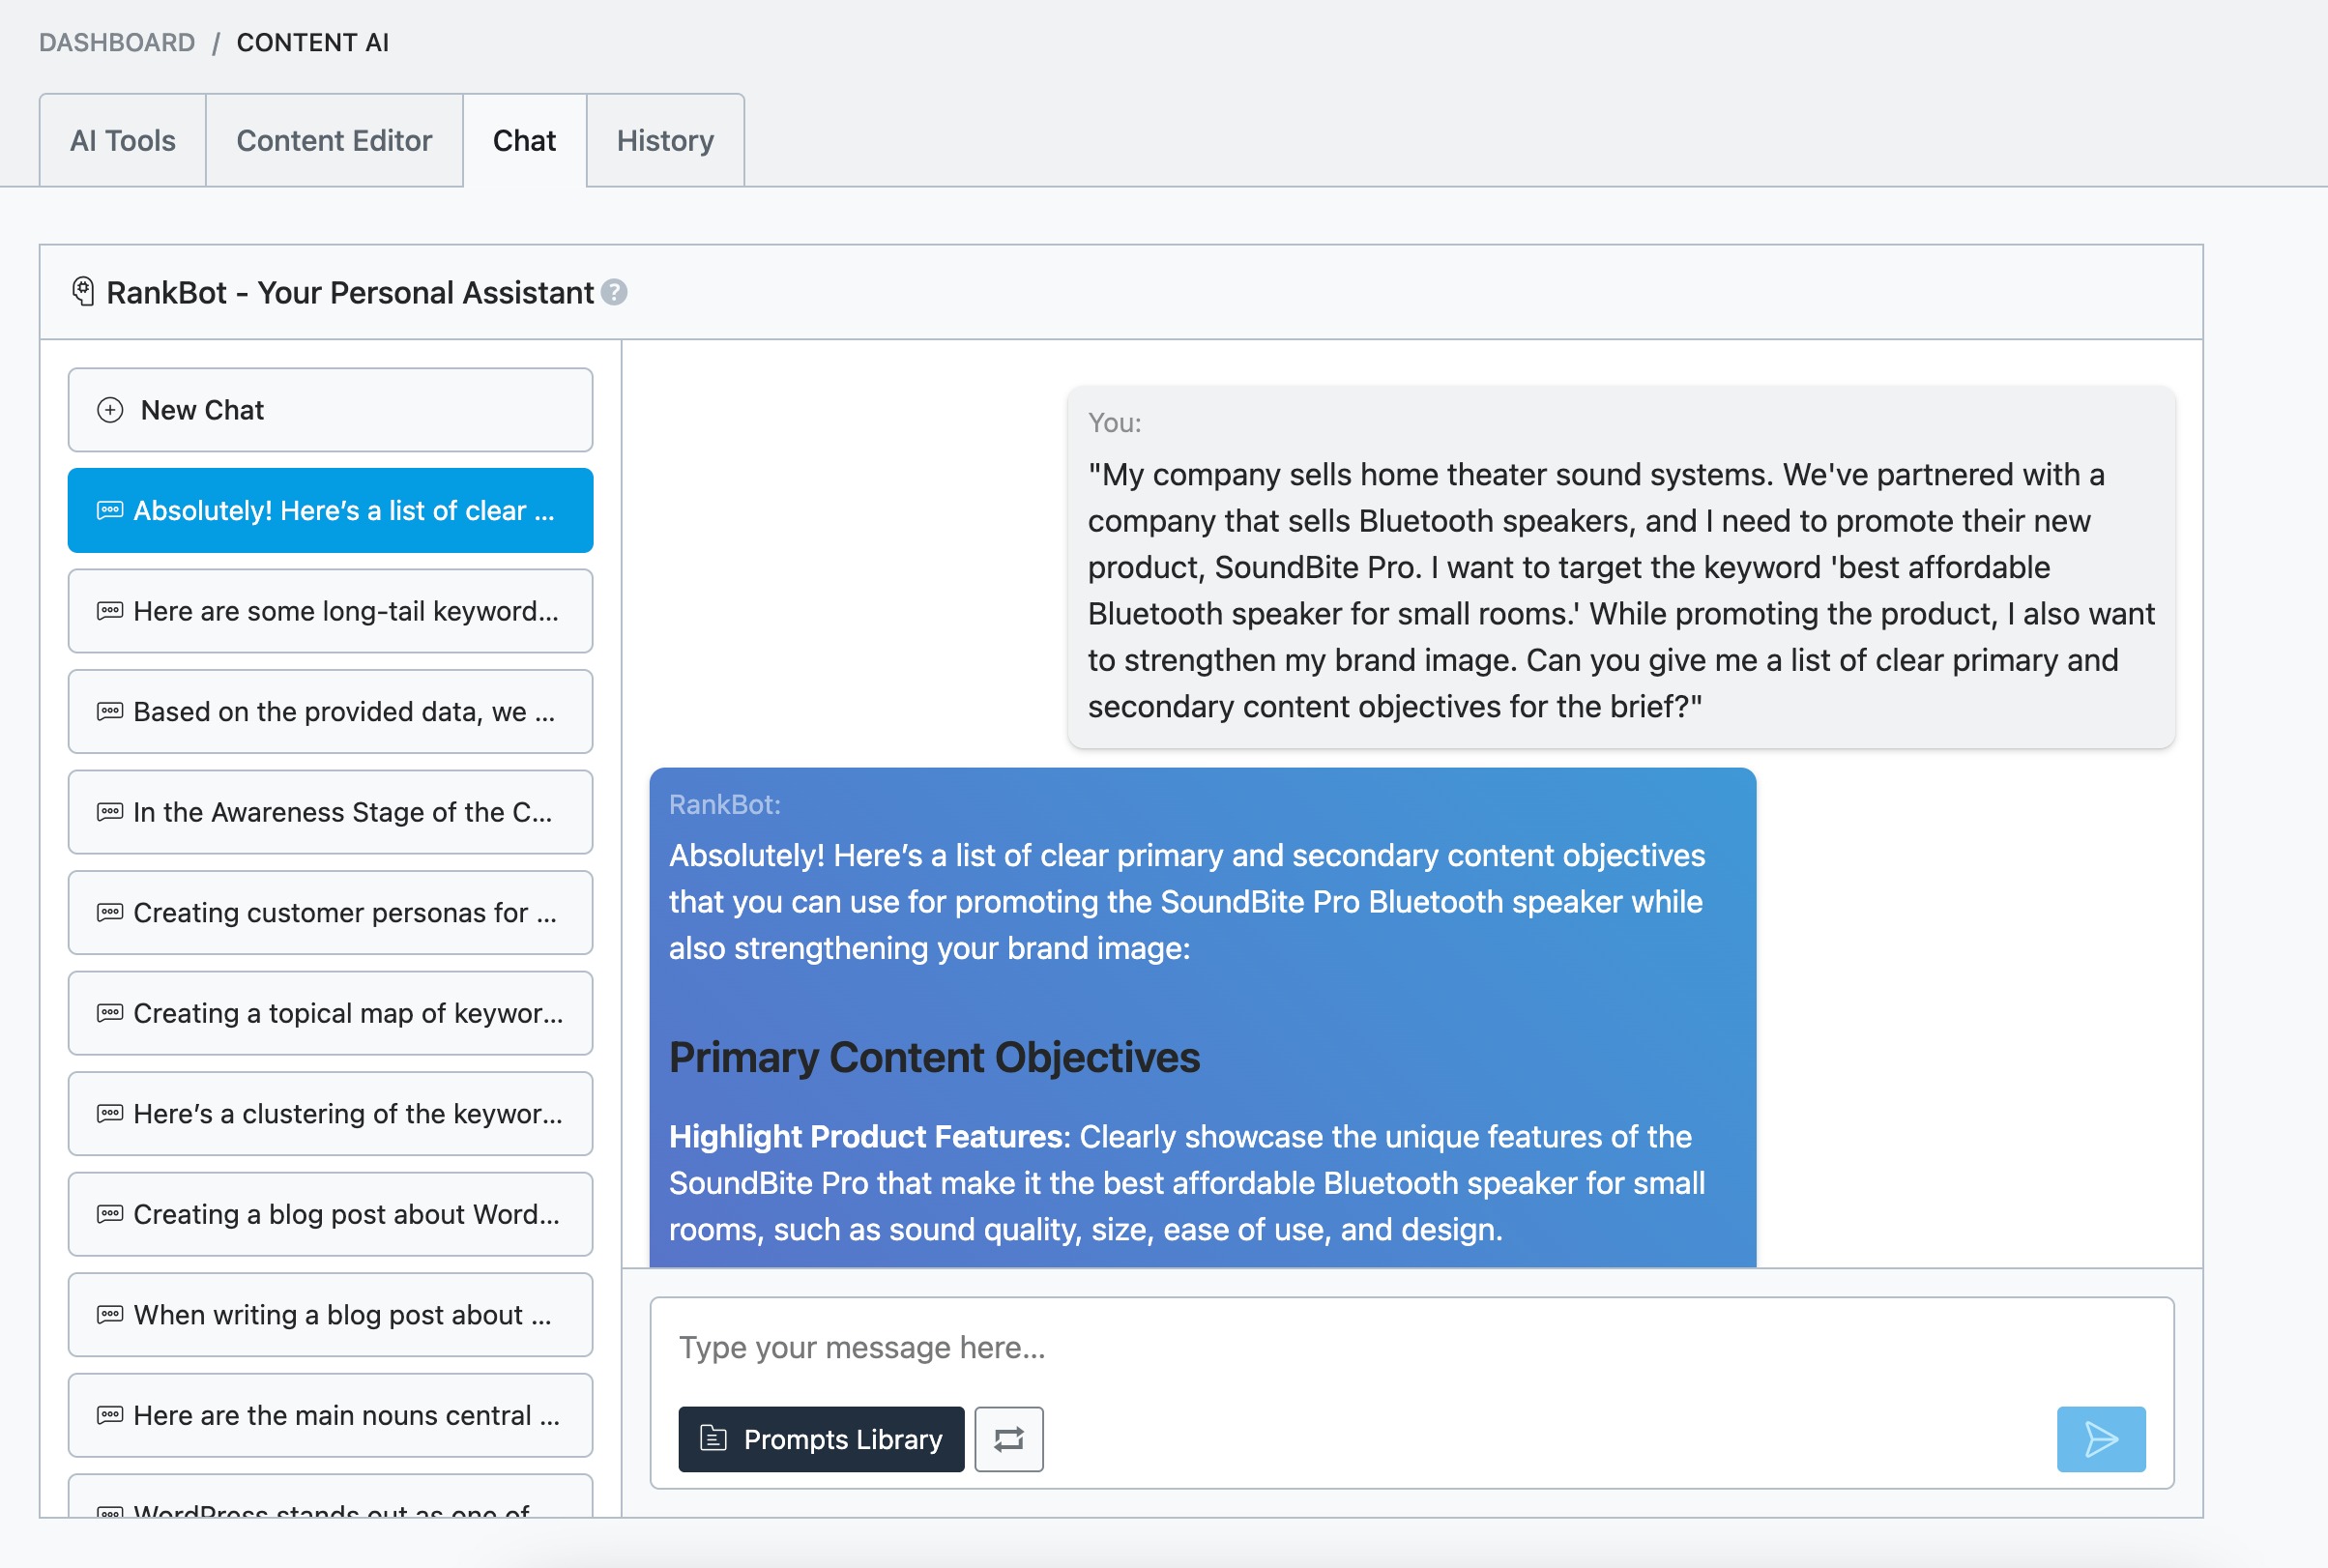Viewport: 2328px width, 1568px height.
Task: Open chat 'Creating a topical map of keywor'
Action: (x=330, y=1013)
